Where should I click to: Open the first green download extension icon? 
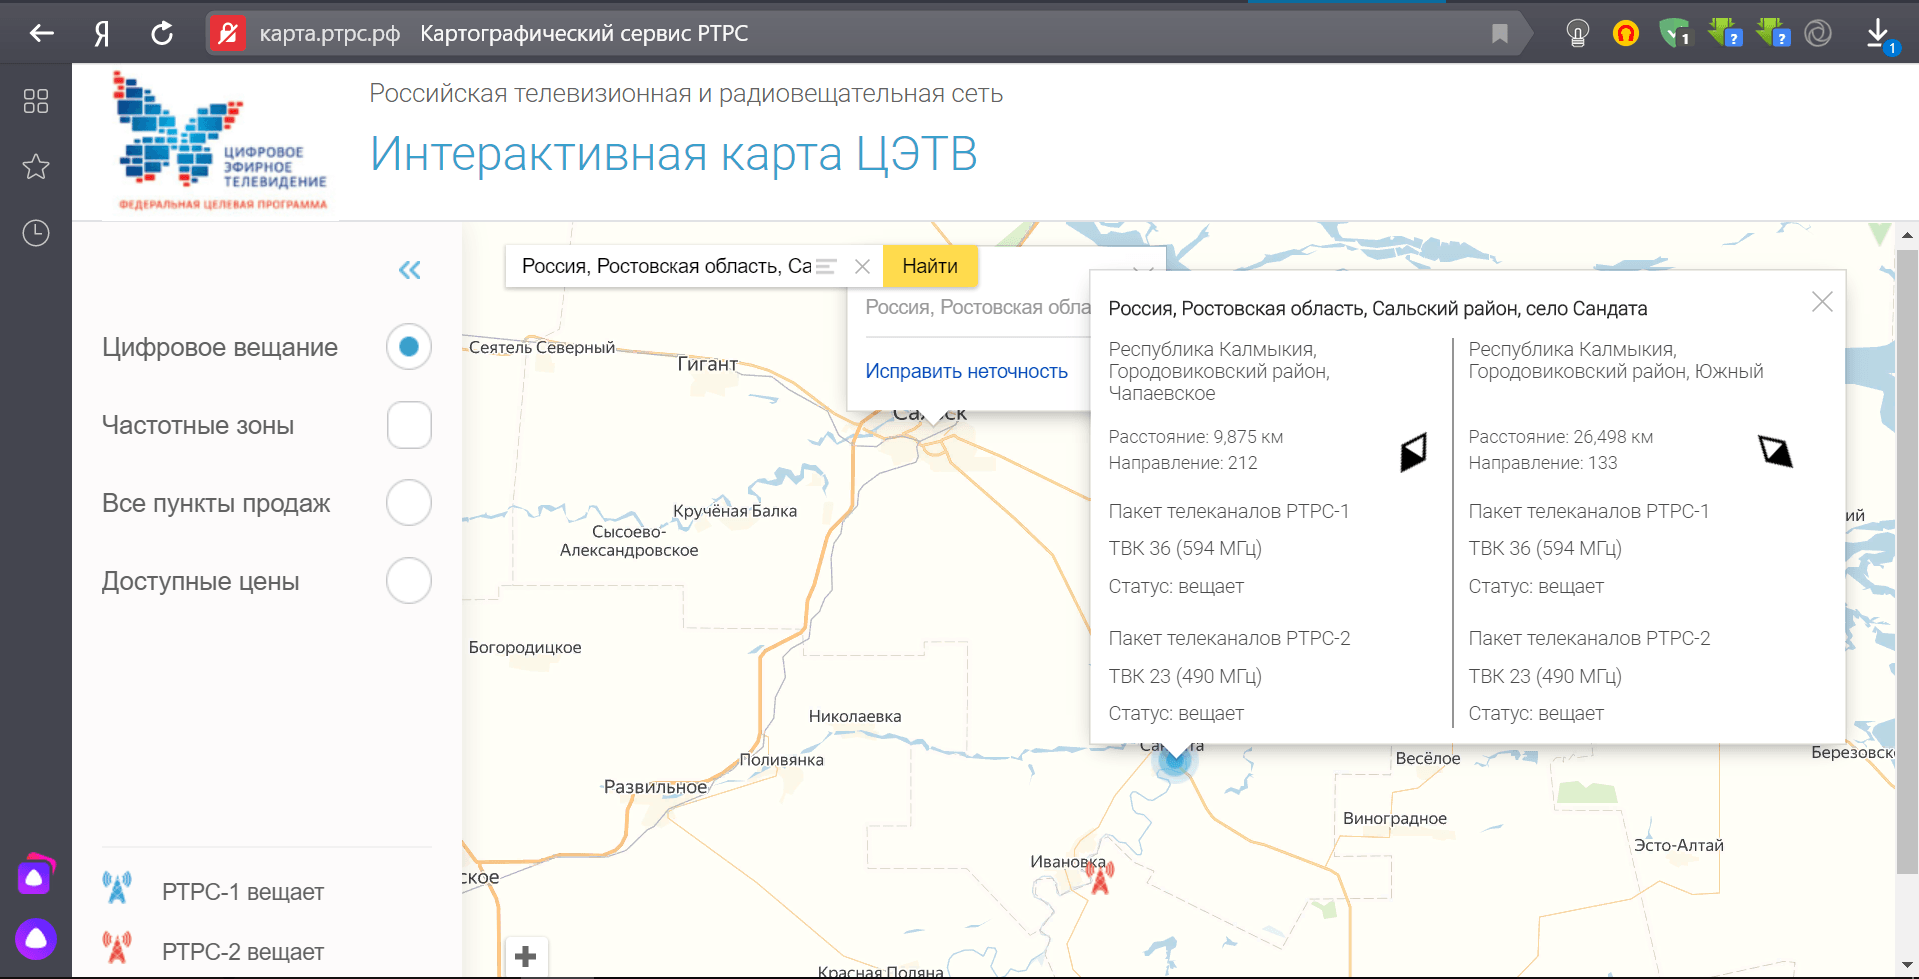tap(1725, 33)
